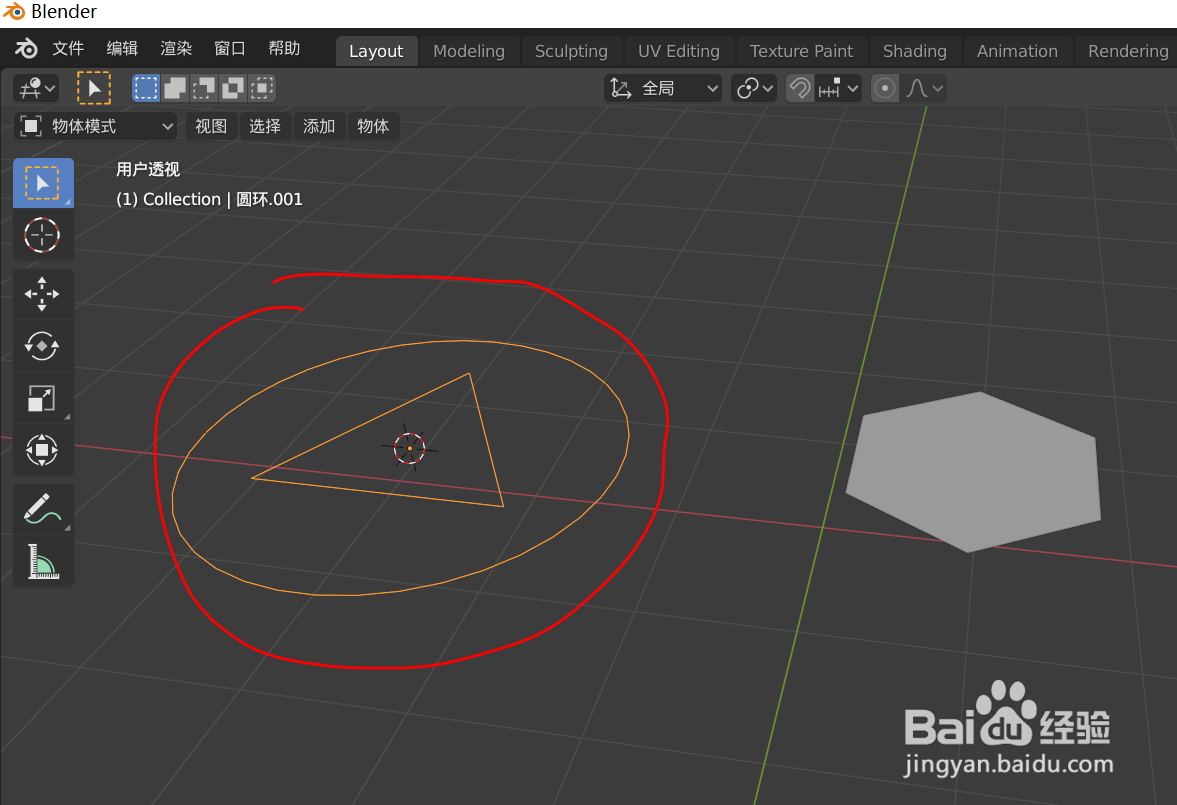The image size is (1177, 805).
Task: Open the 添加 menu
Action: (319, 126)
